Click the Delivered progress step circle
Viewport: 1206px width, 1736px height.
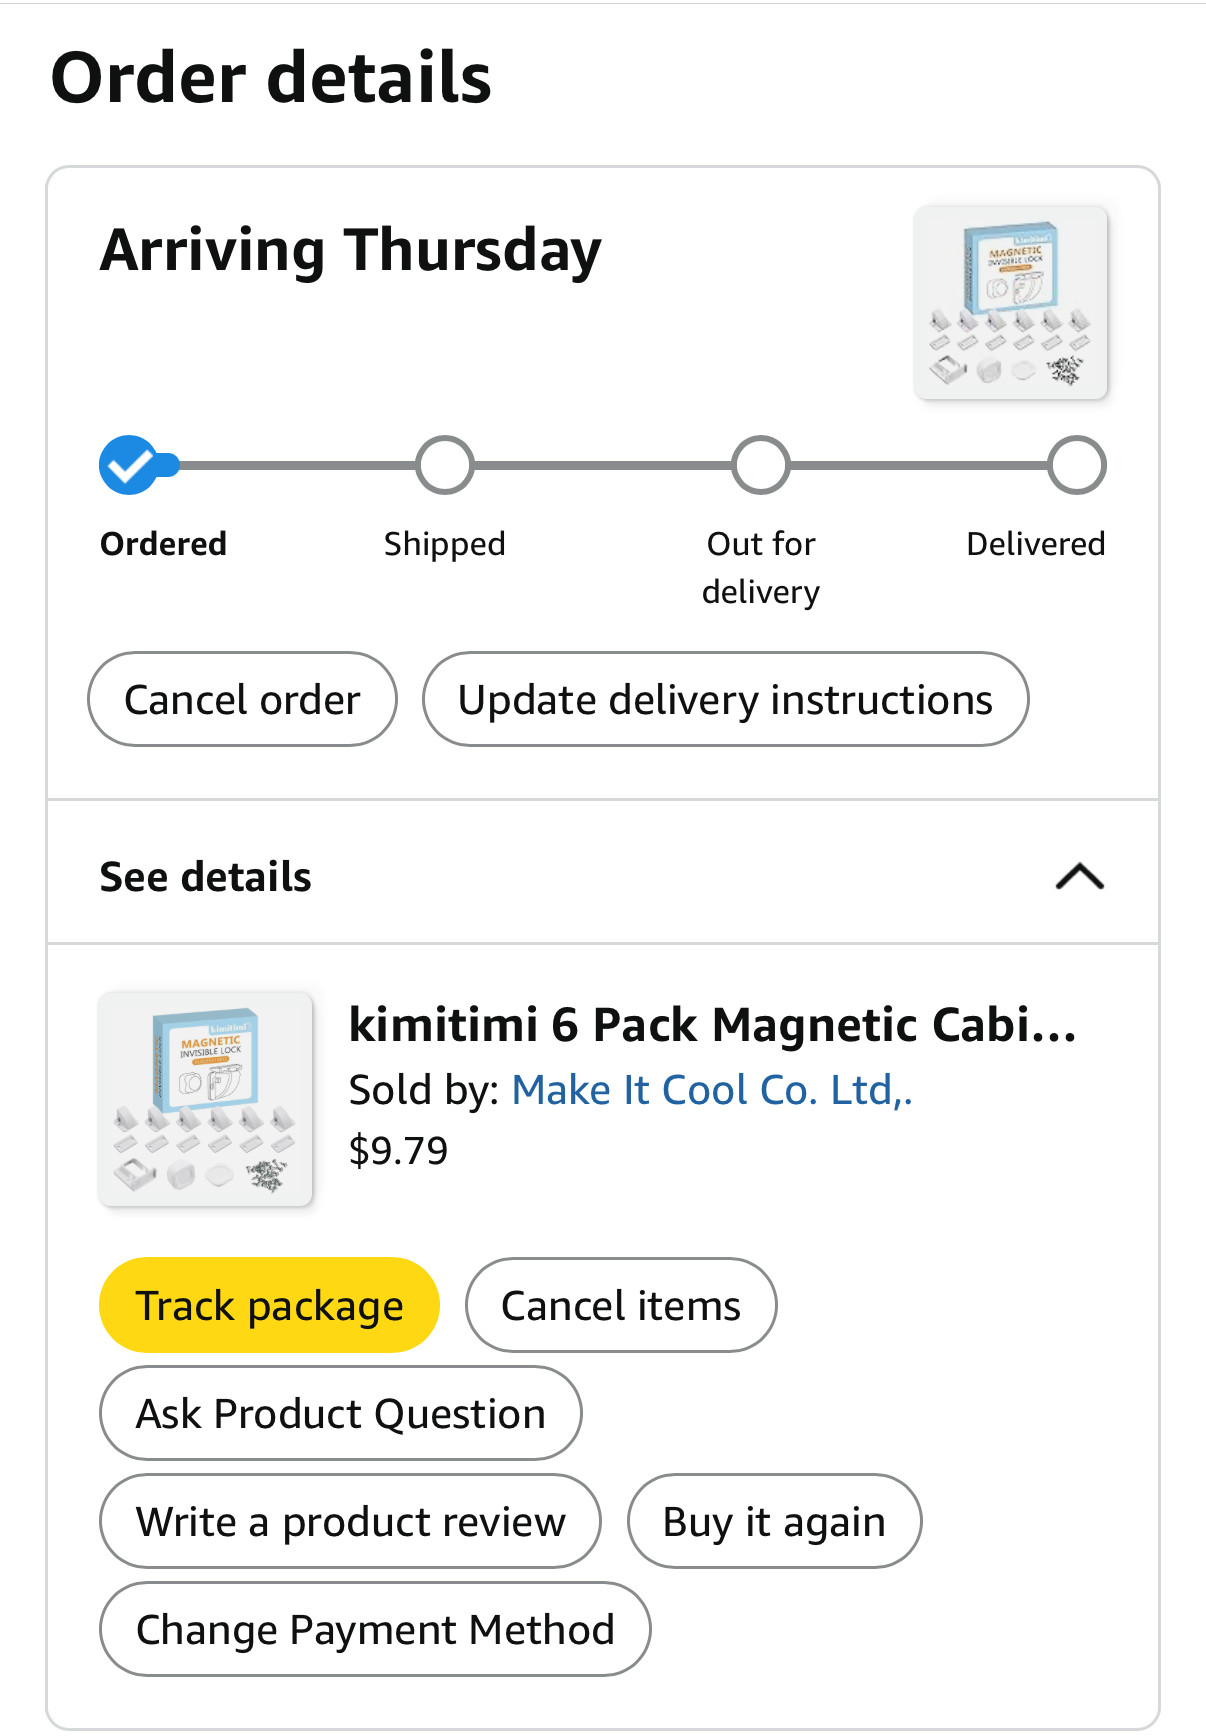tap(1076, 465)
